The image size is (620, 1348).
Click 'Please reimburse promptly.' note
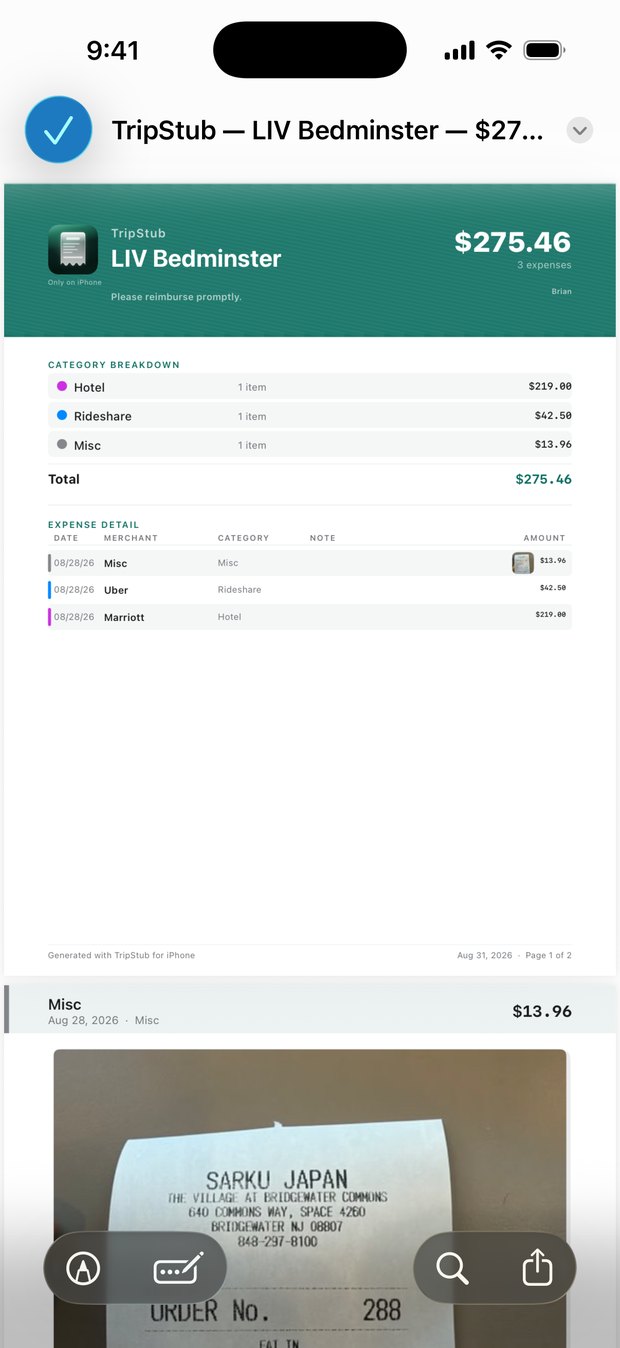(x=176, y=297)
